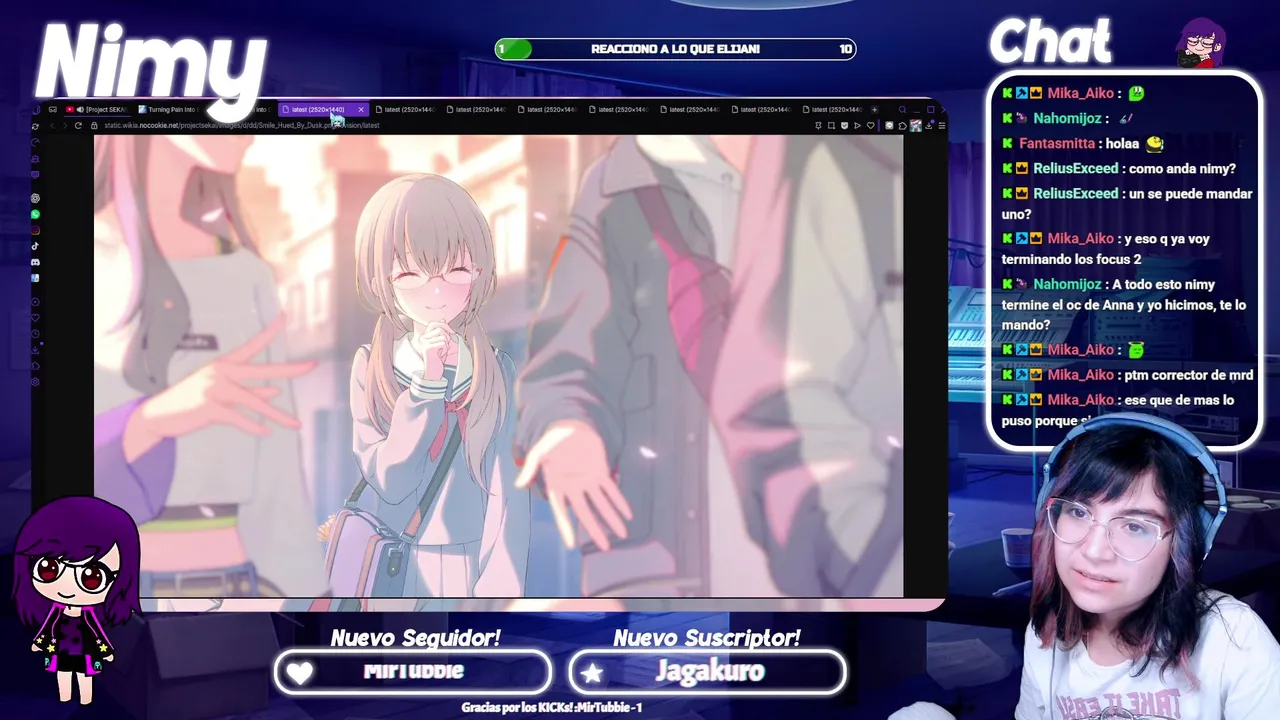The height and width of the screenshot is (720, 1280).
Task: Open settings gear in the sidebar
Action: pos(35,381)
